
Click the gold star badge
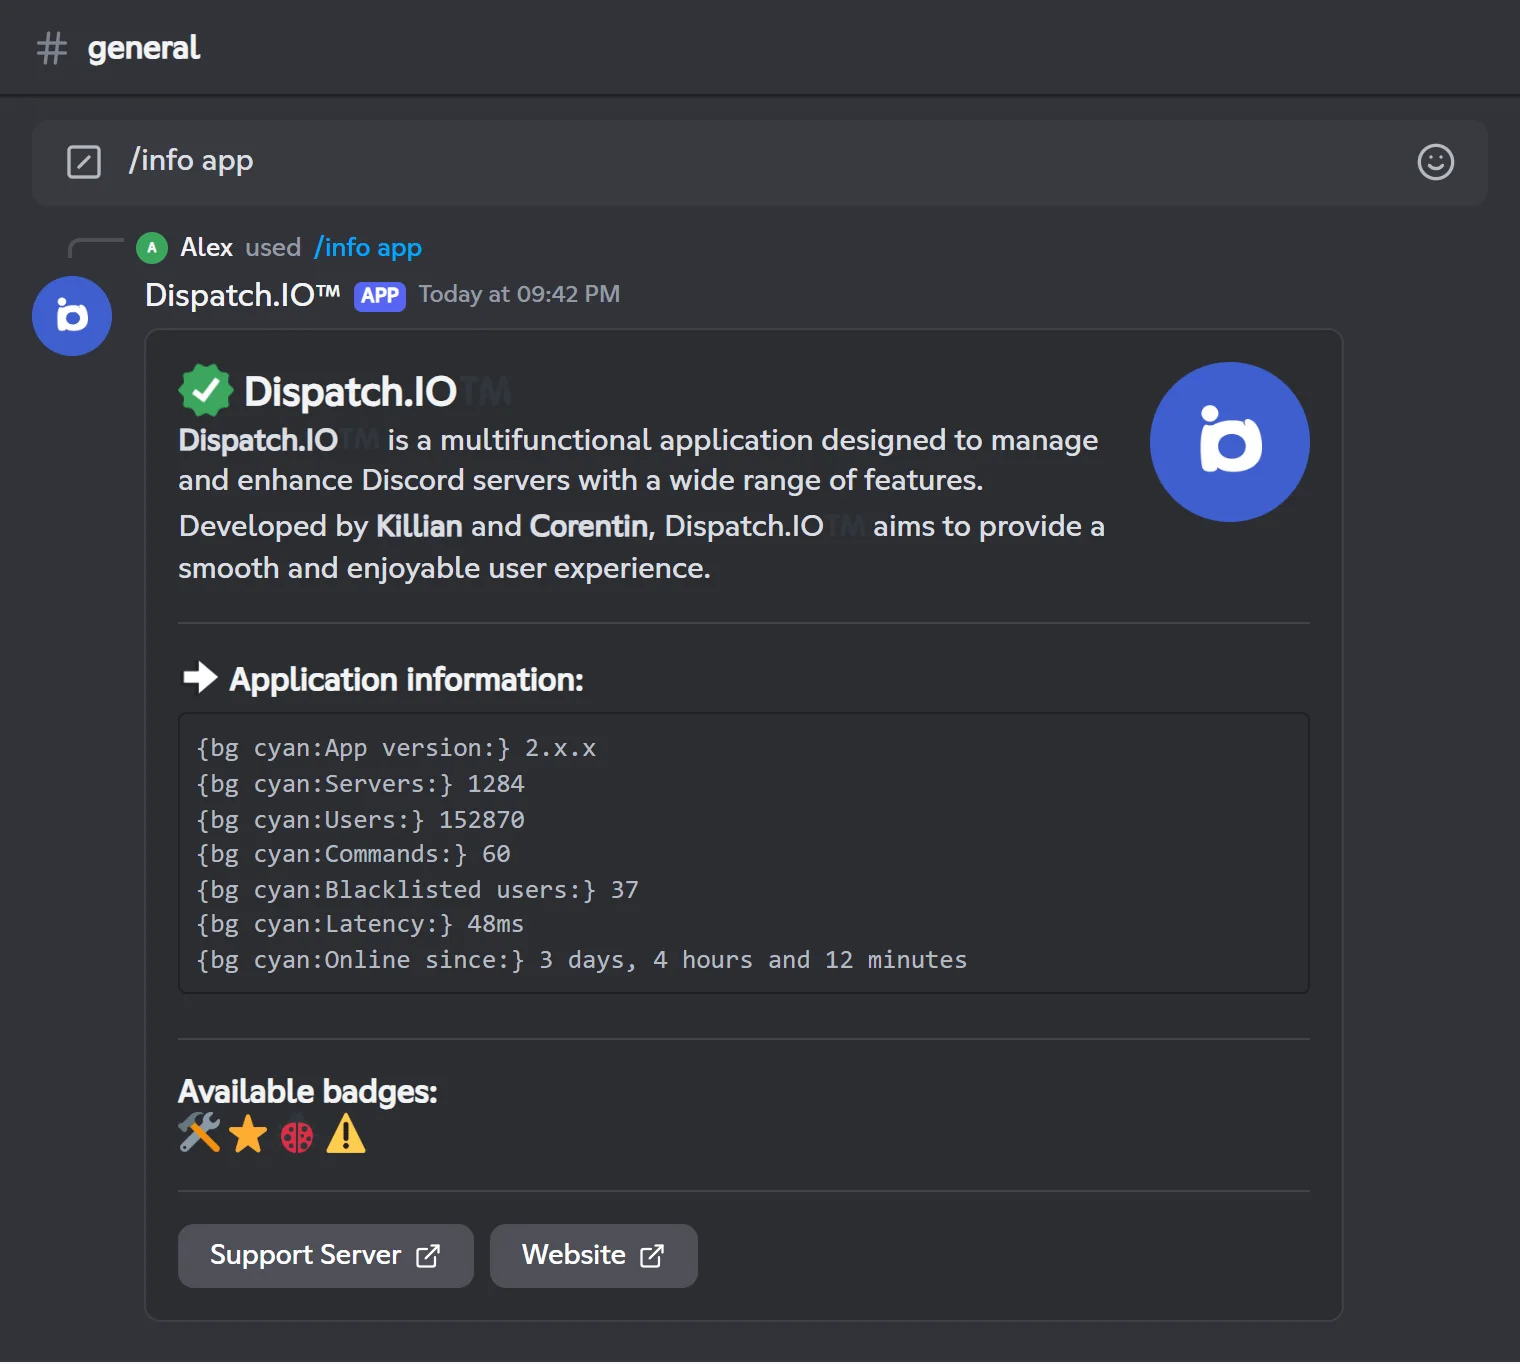pos(248,1134)
